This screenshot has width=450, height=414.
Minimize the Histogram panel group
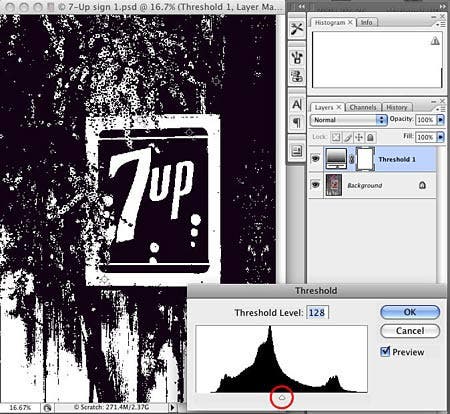click(x=434, y=16)
